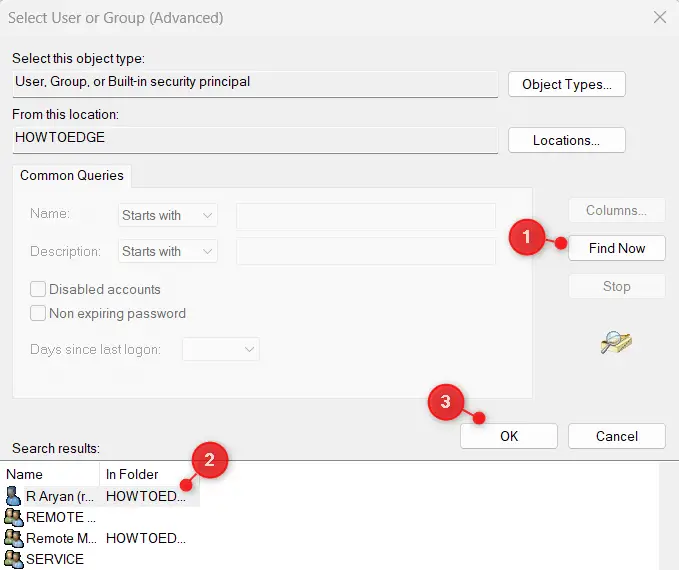Click the group icon beside REMOTE entry
679x570 pixels.
point(13,517)
